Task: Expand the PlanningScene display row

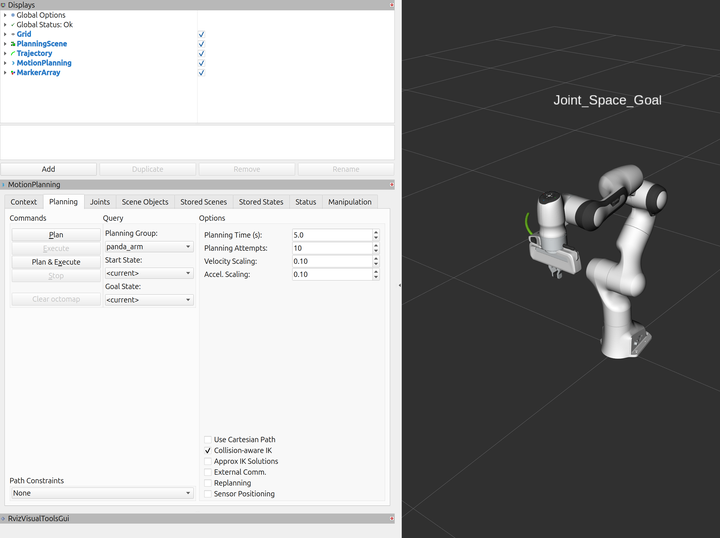Action: point(5,44)
